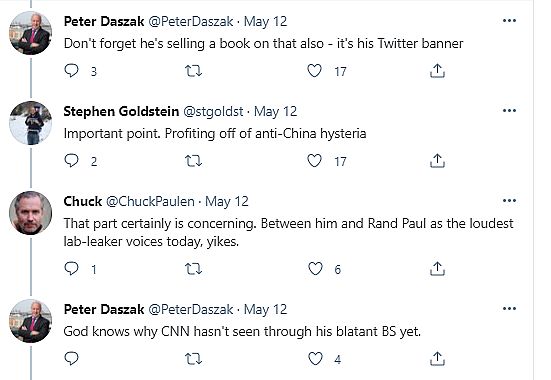Image resolution: width=551 pixels, height=380 pixels.
Task: Open Stephen Goldstein's avatar
Action: click(31, 123)
